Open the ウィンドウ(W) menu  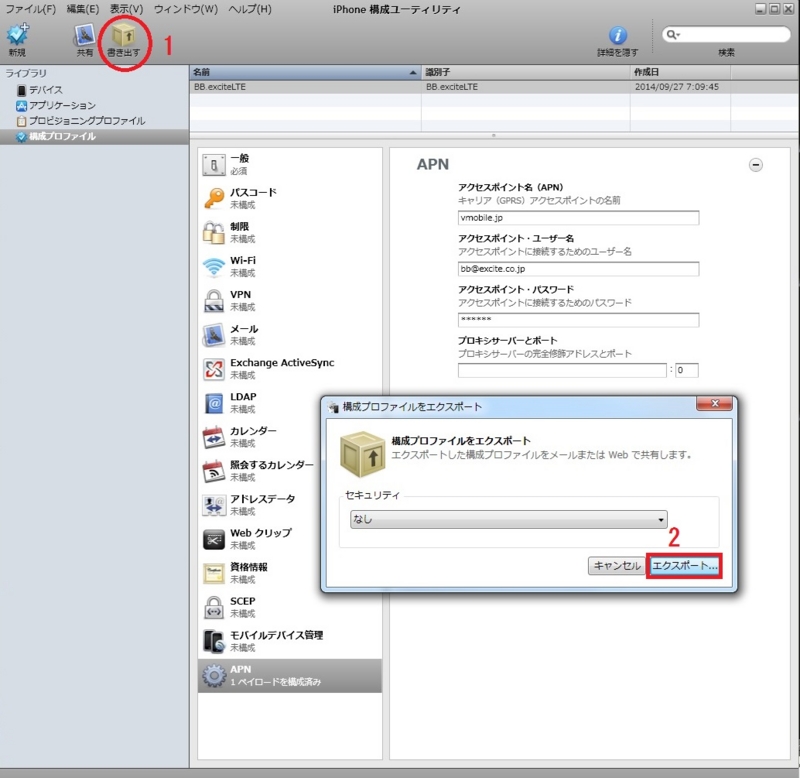186,9
